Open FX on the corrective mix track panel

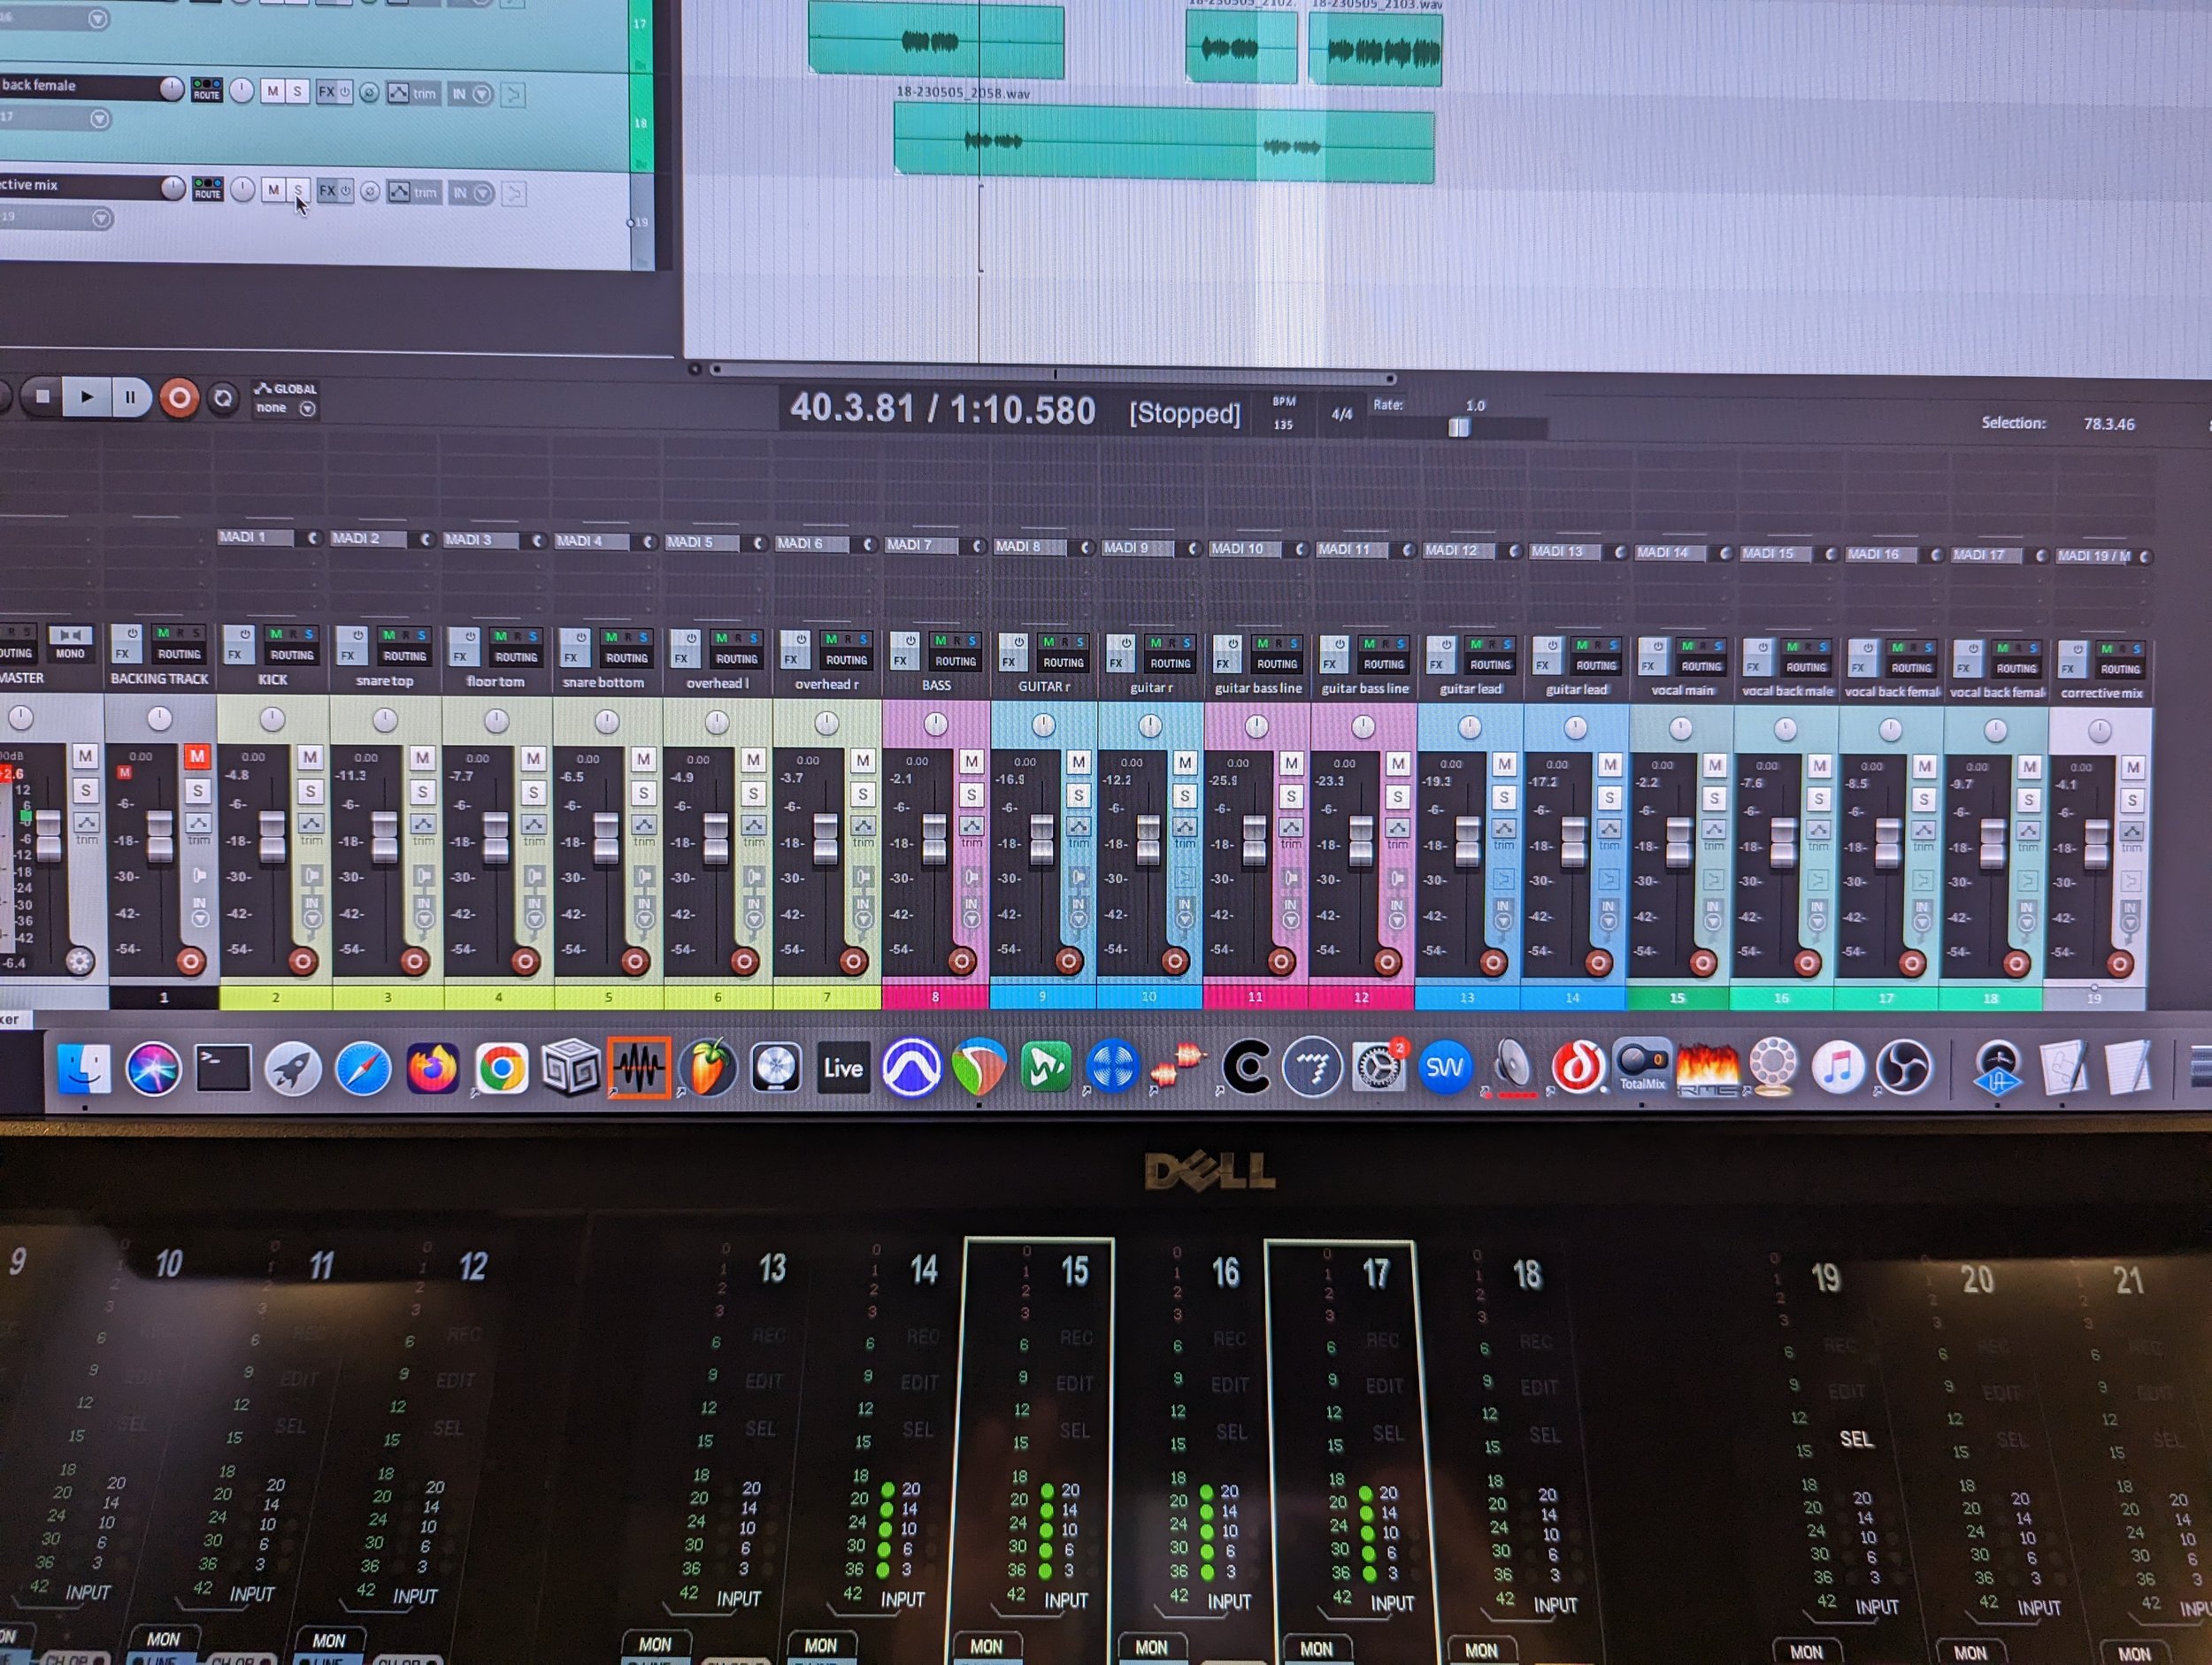point(326,190)
